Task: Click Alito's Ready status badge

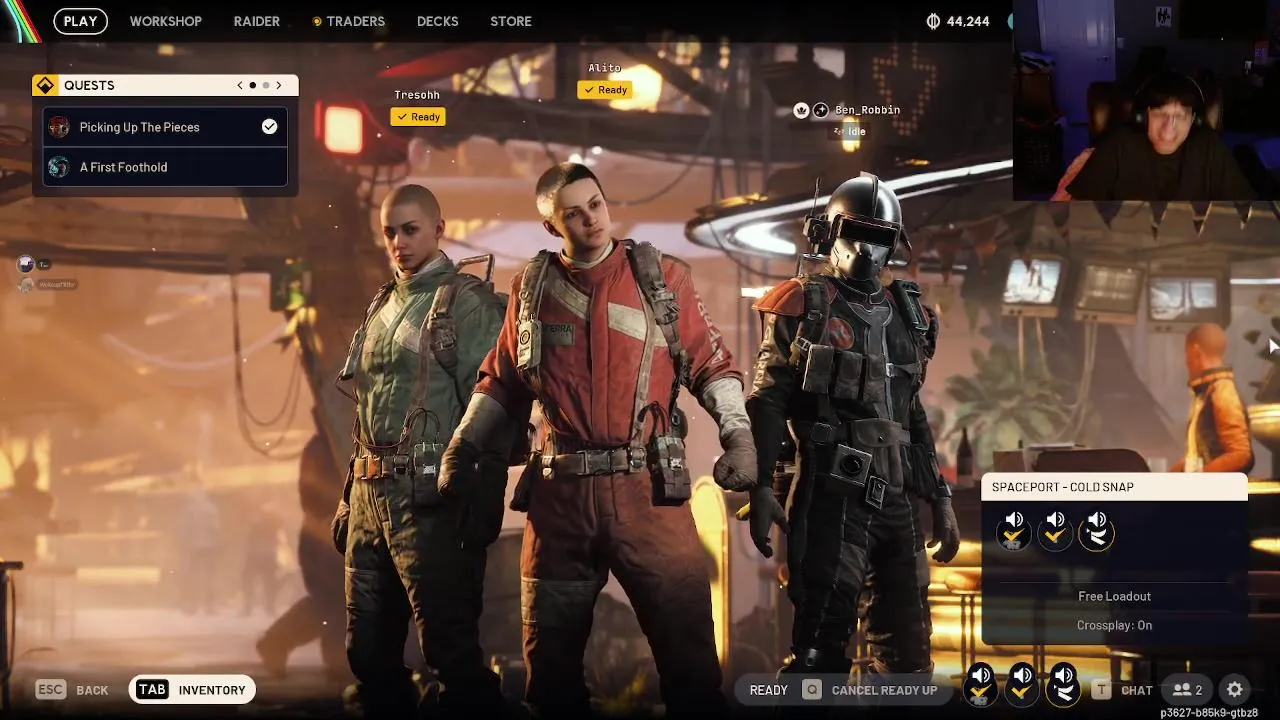Action: 605,90
